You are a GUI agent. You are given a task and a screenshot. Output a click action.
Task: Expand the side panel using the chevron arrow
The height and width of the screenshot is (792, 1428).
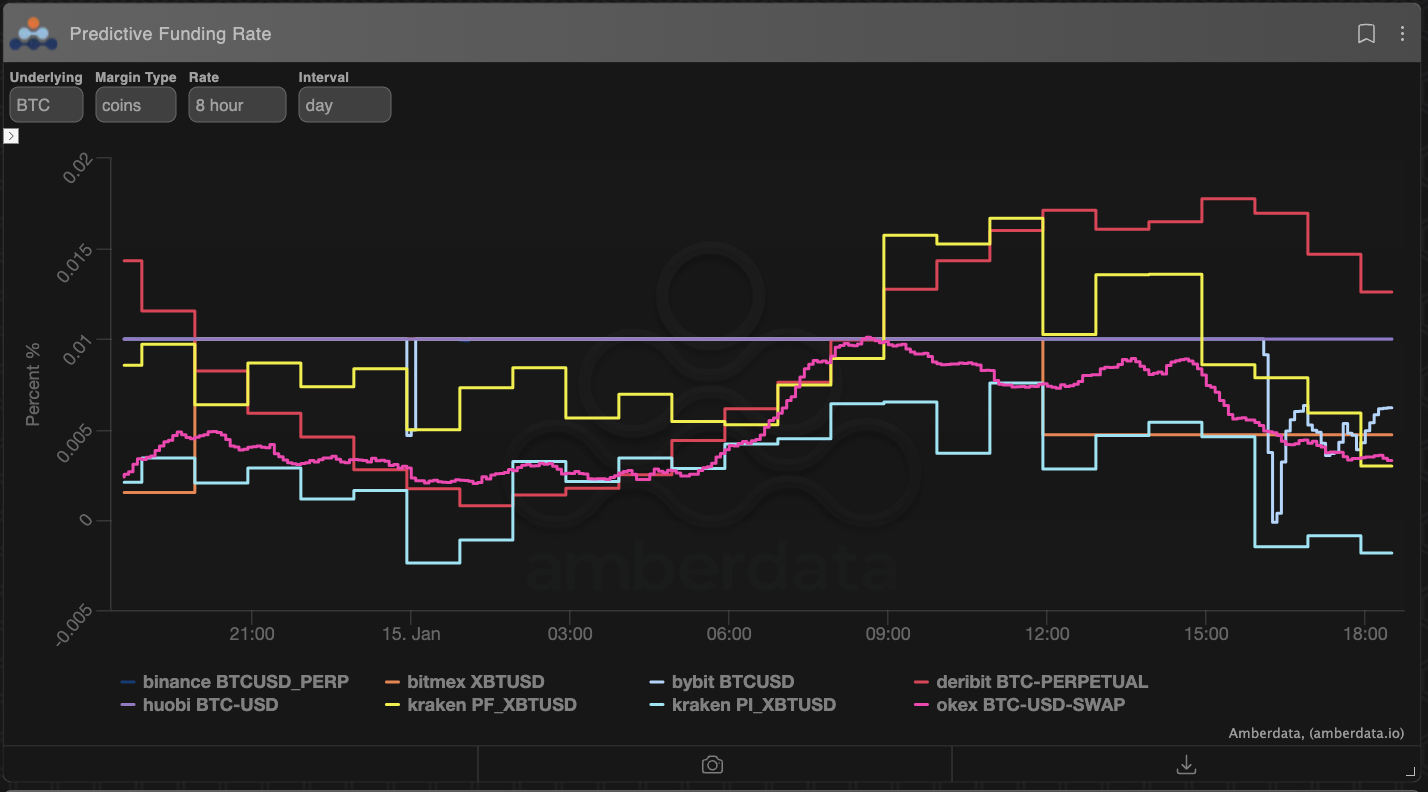[x=11, y=135]
